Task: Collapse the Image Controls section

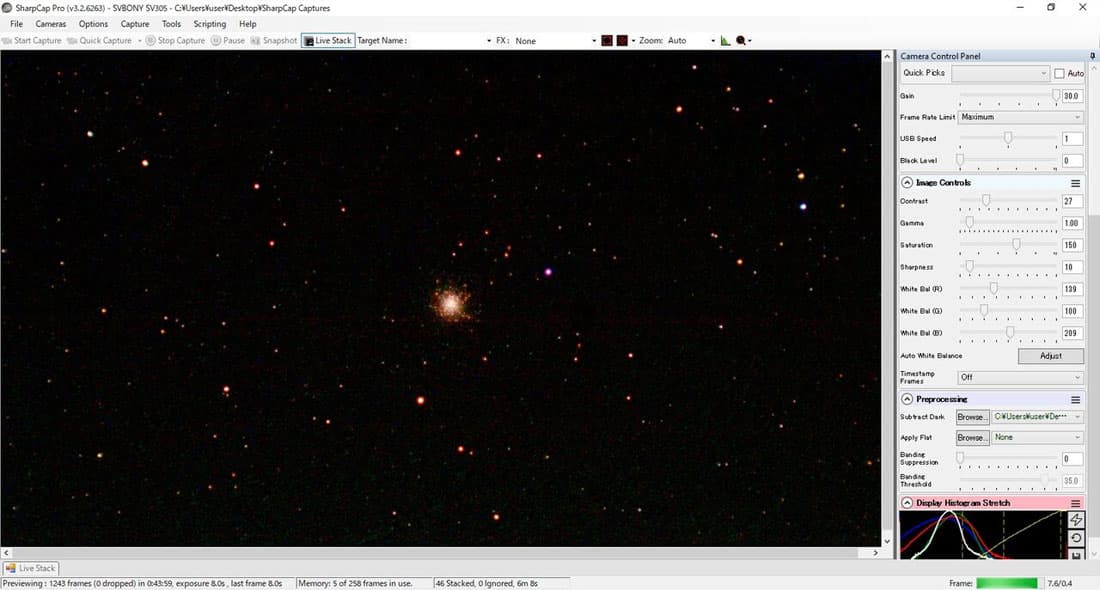Action: coord(907,183)
